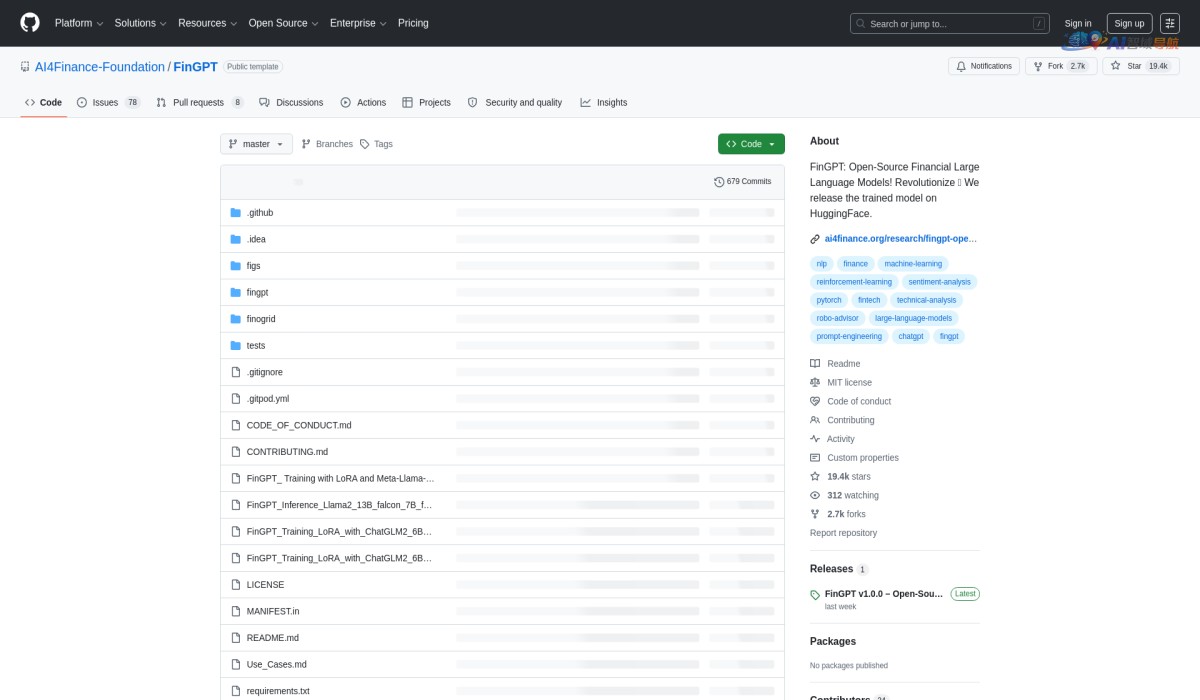Select the machine-learning topic tag
The width and height of the screenshot is (1200, 700).
tap(913, 264)
